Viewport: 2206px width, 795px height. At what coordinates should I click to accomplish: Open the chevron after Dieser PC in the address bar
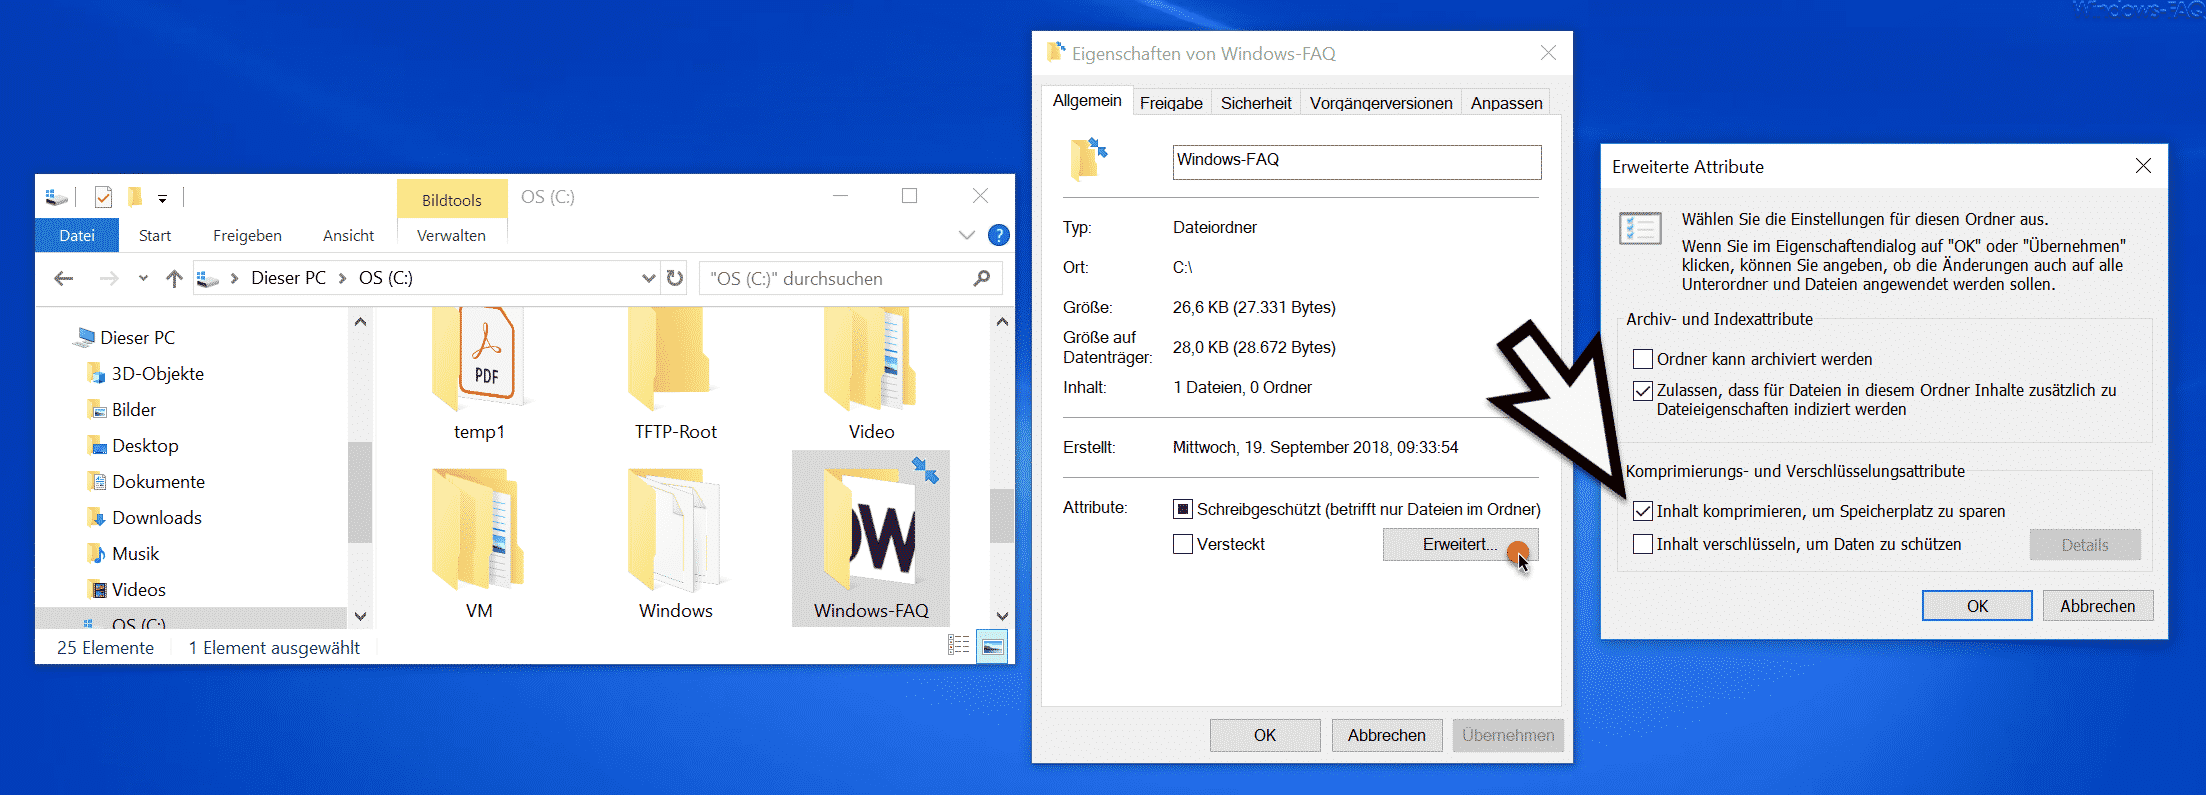[341, 278]
